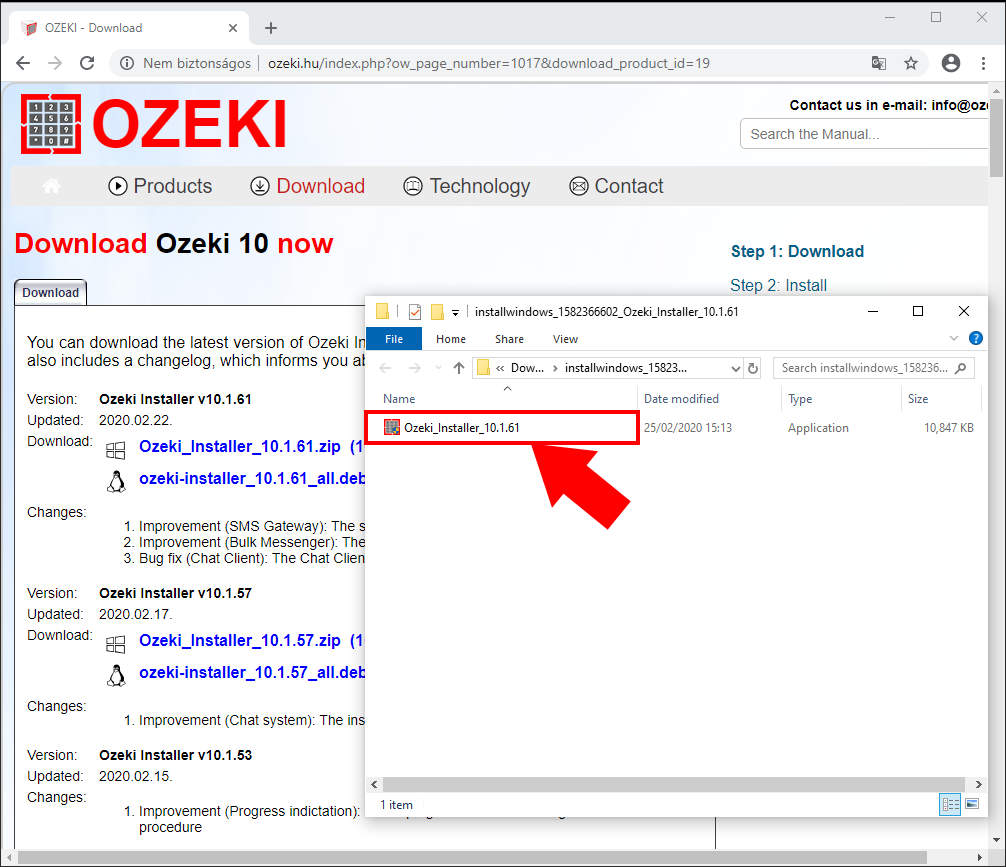Expand the Explorer ribbon chevron

(x=953, y=338)
